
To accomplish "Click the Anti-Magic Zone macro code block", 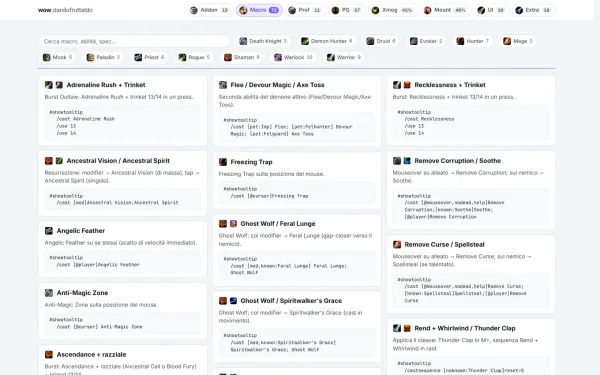I will tap(122, 323).
